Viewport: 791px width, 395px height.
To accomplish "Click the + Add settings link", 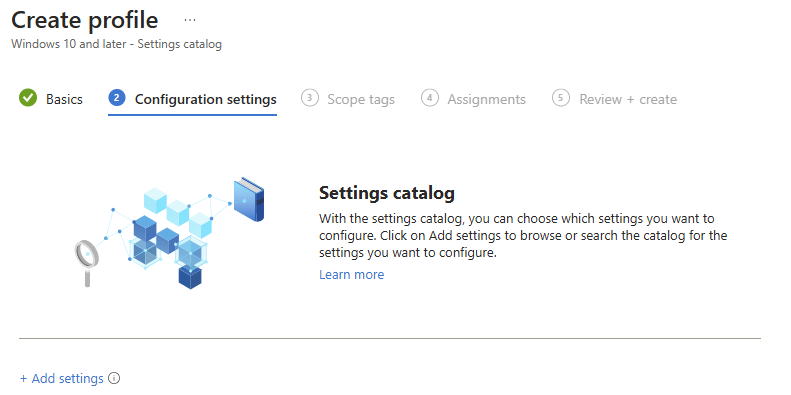I will coord(62,378).
